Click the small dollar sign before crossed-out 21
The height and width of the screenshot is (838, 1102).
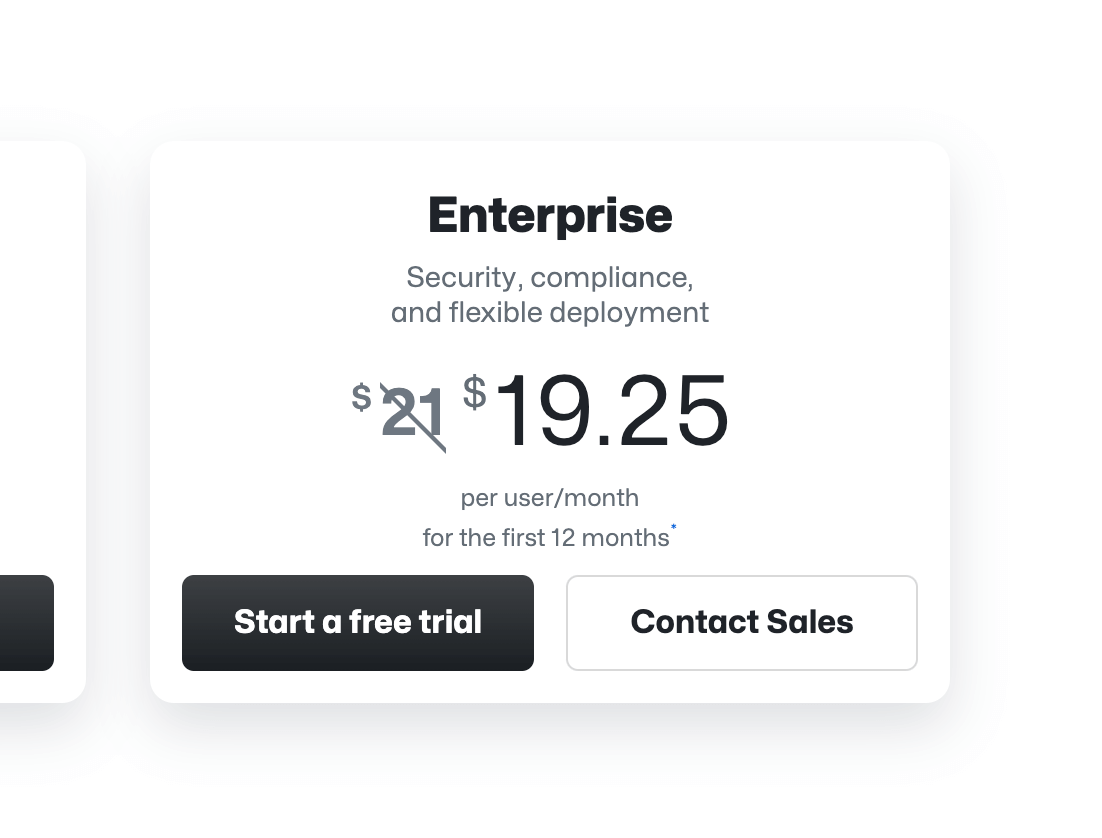point(361,397)
